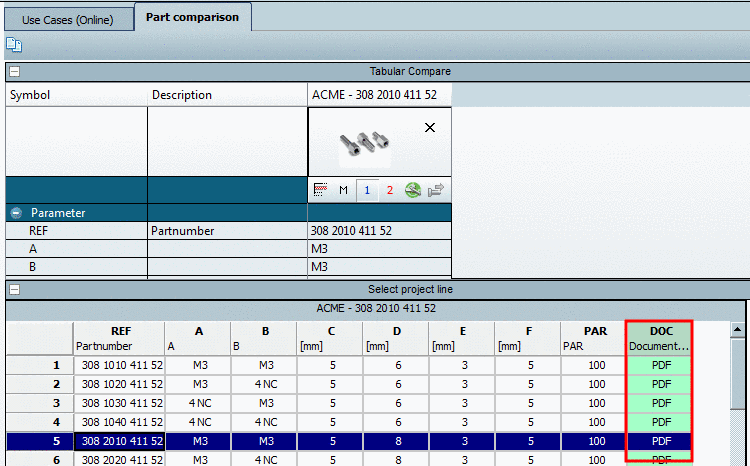Select row 6 partnumber 308 2020 411 52
The image size is (750, 466).
[x=119, y=459]
